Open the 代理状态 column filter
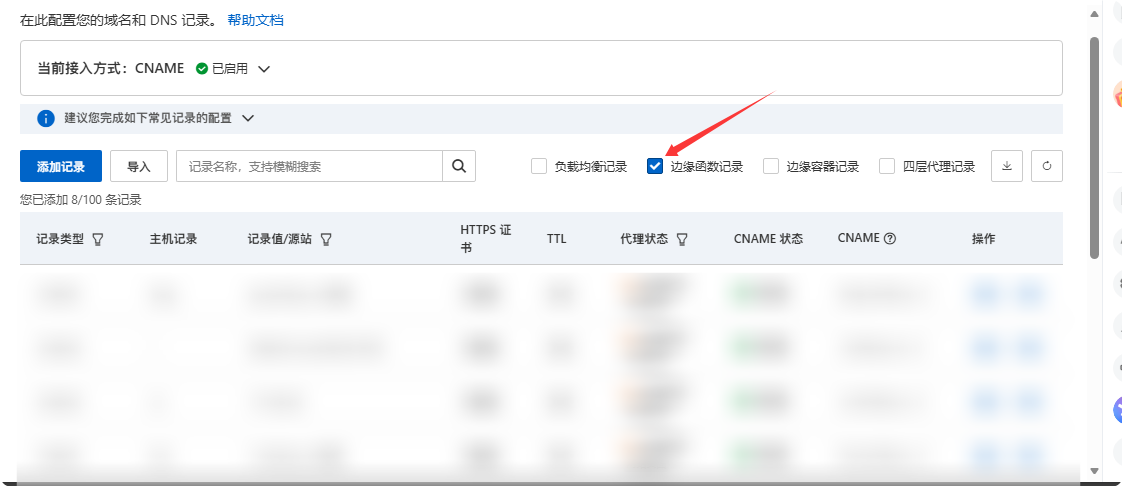The width and height of the screenshot is (1122, 486). pyautogui.click(x=682, y=240)
